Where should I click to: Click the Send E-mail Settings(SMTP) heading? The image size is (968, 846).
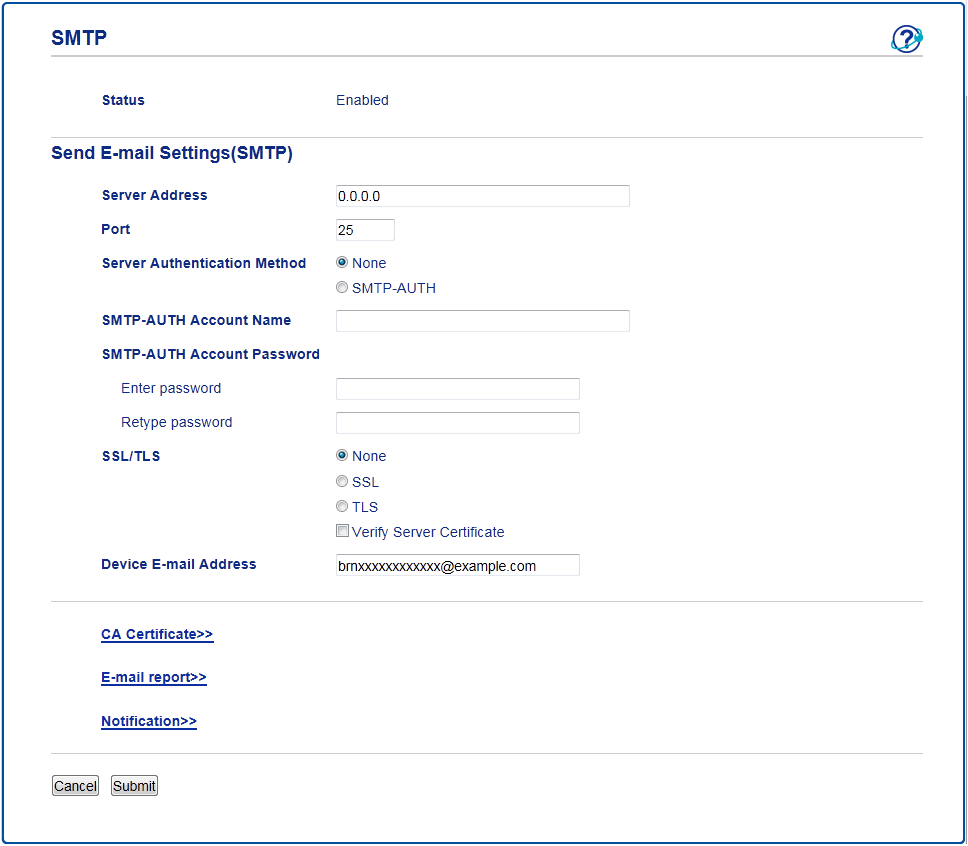[171, 154]
